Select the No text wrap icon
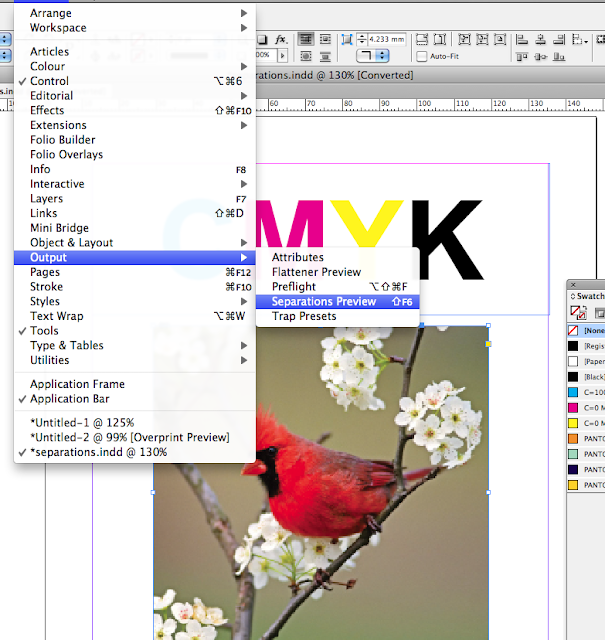Image resolution: width=605 pixels, height=640 pixels. 306,40
